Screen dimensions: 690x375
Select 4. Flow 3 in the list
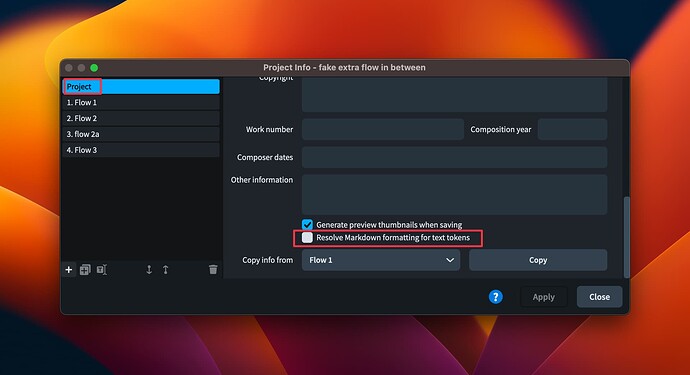pyautogui.click(x=141, y=150)
